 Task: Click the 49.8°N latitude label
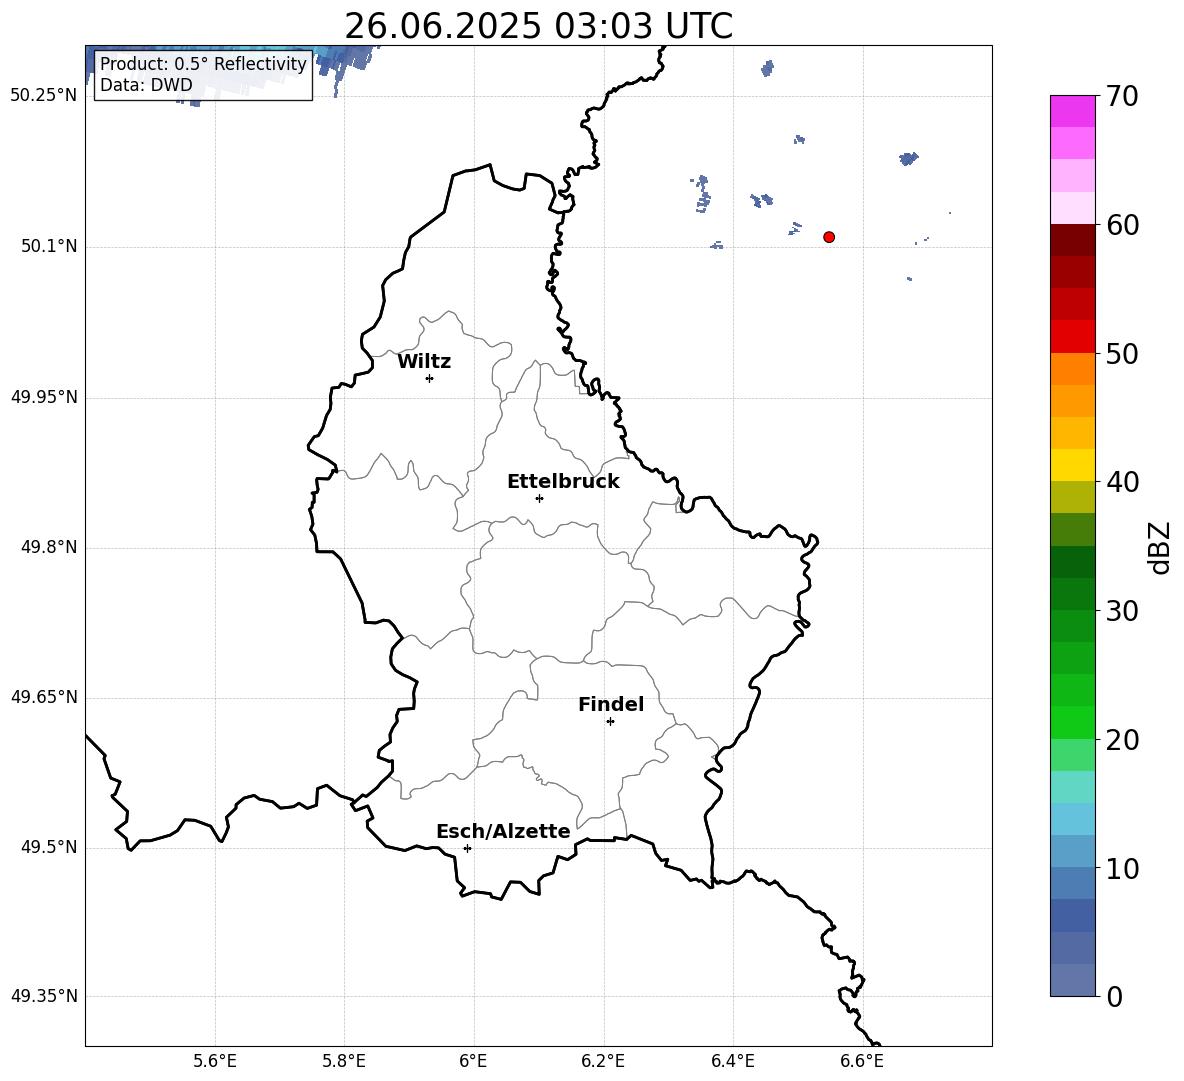[x=49, y=547]
